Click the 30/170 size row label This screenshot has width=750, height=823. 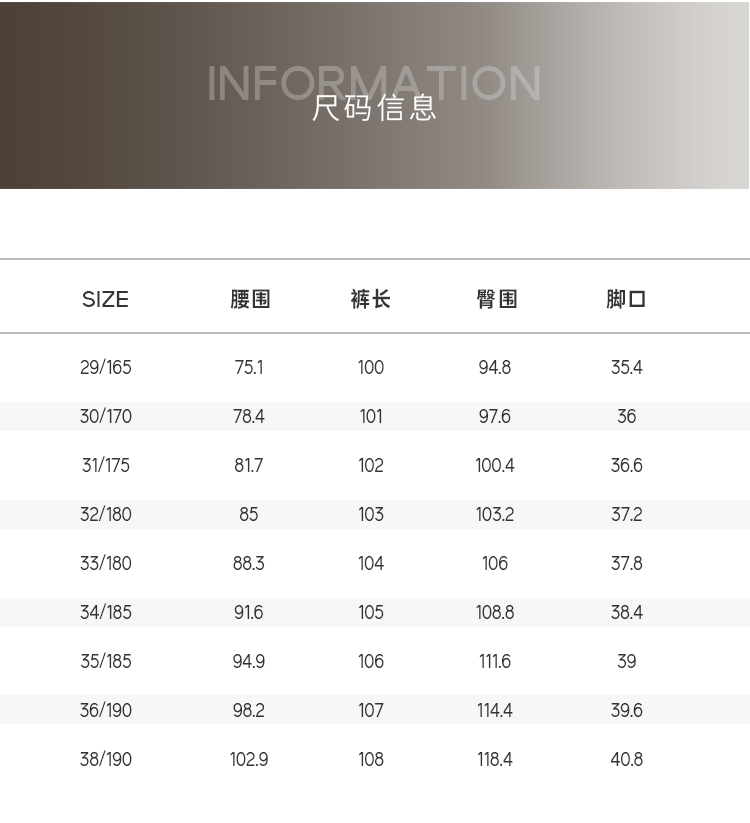click(105, 417)
